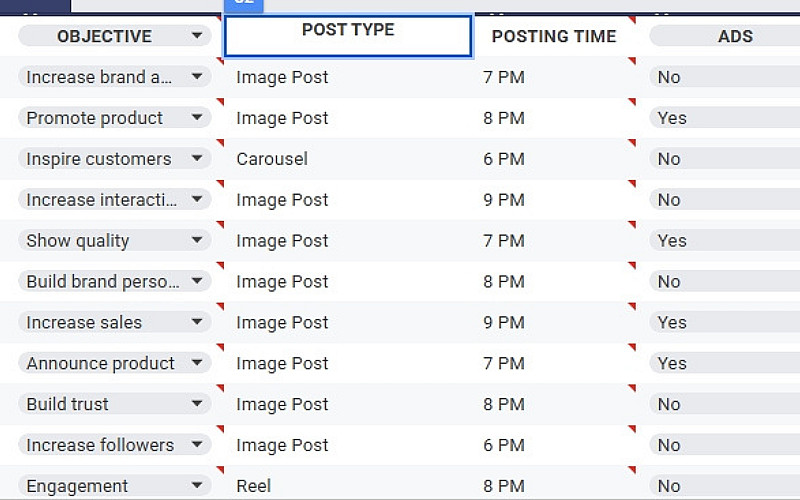The image size is (800, 500).
Task: Open the 'Promote product' dropdown arrow
Action: point(196,118)
